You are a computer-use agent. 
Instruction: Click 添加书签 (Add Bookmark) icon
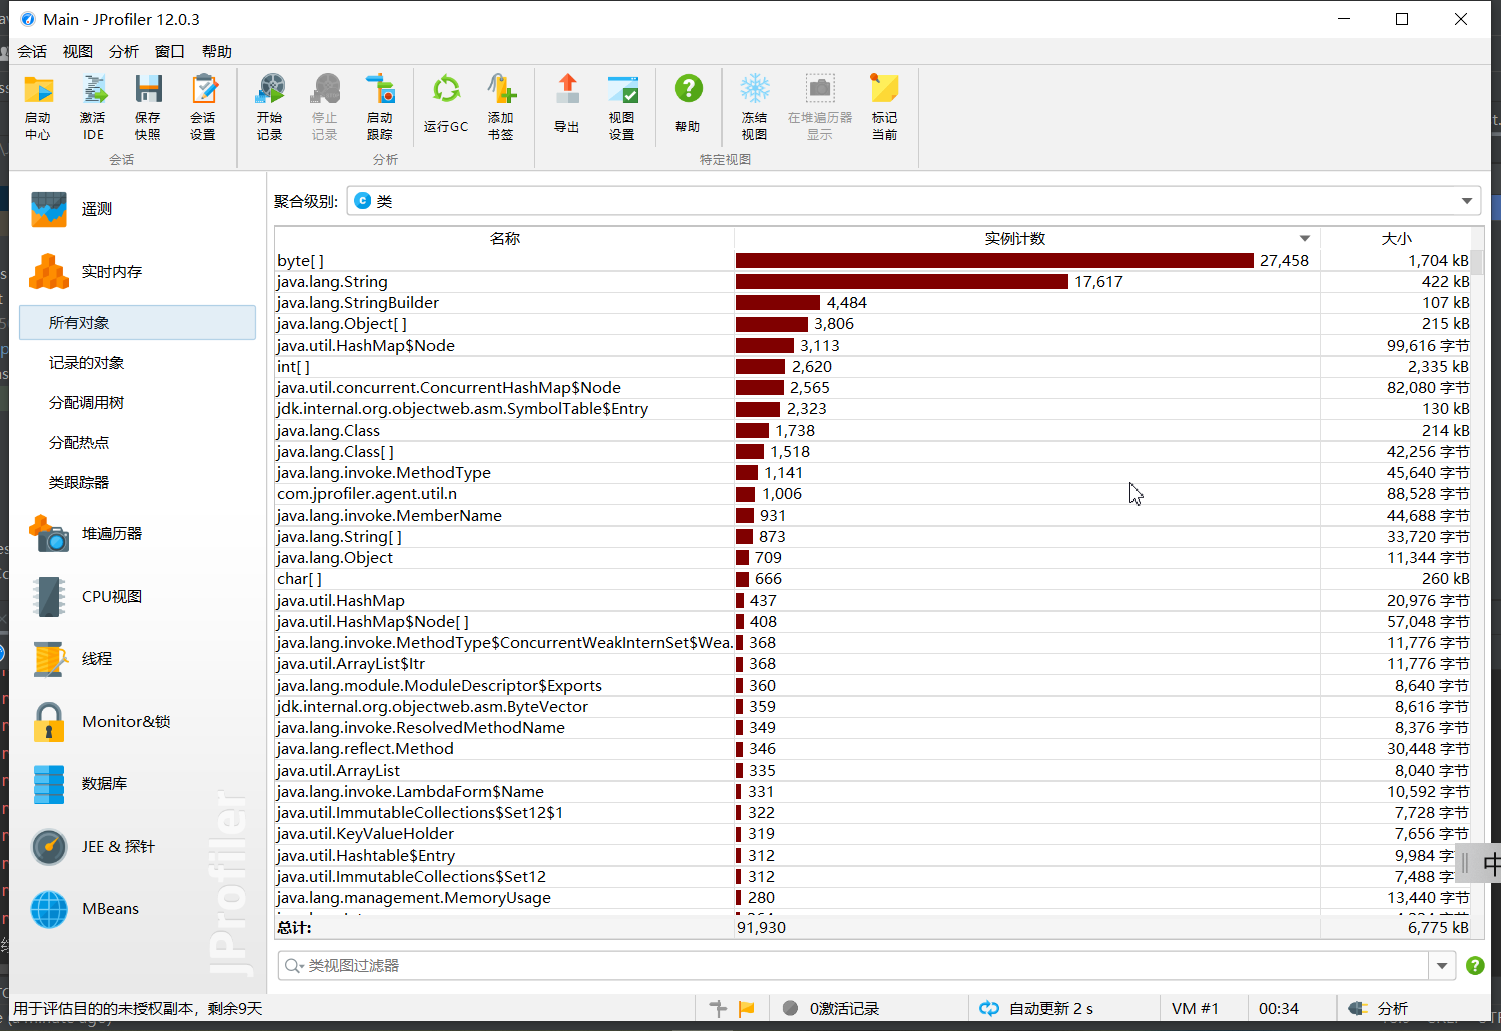(x=501, y=106)
